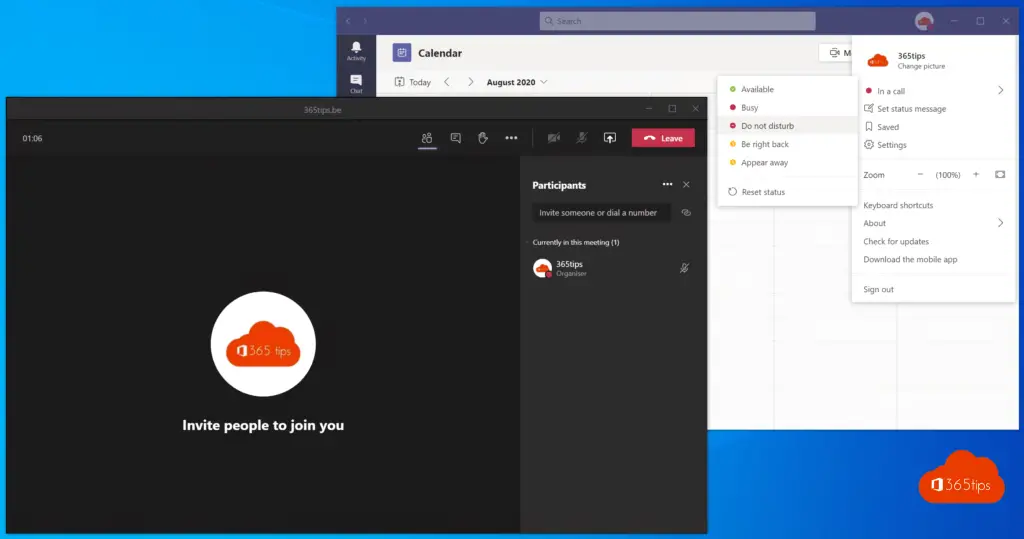Set status to Be right back
Viewport: 1024px width, 539px height.
pos(787,144)
